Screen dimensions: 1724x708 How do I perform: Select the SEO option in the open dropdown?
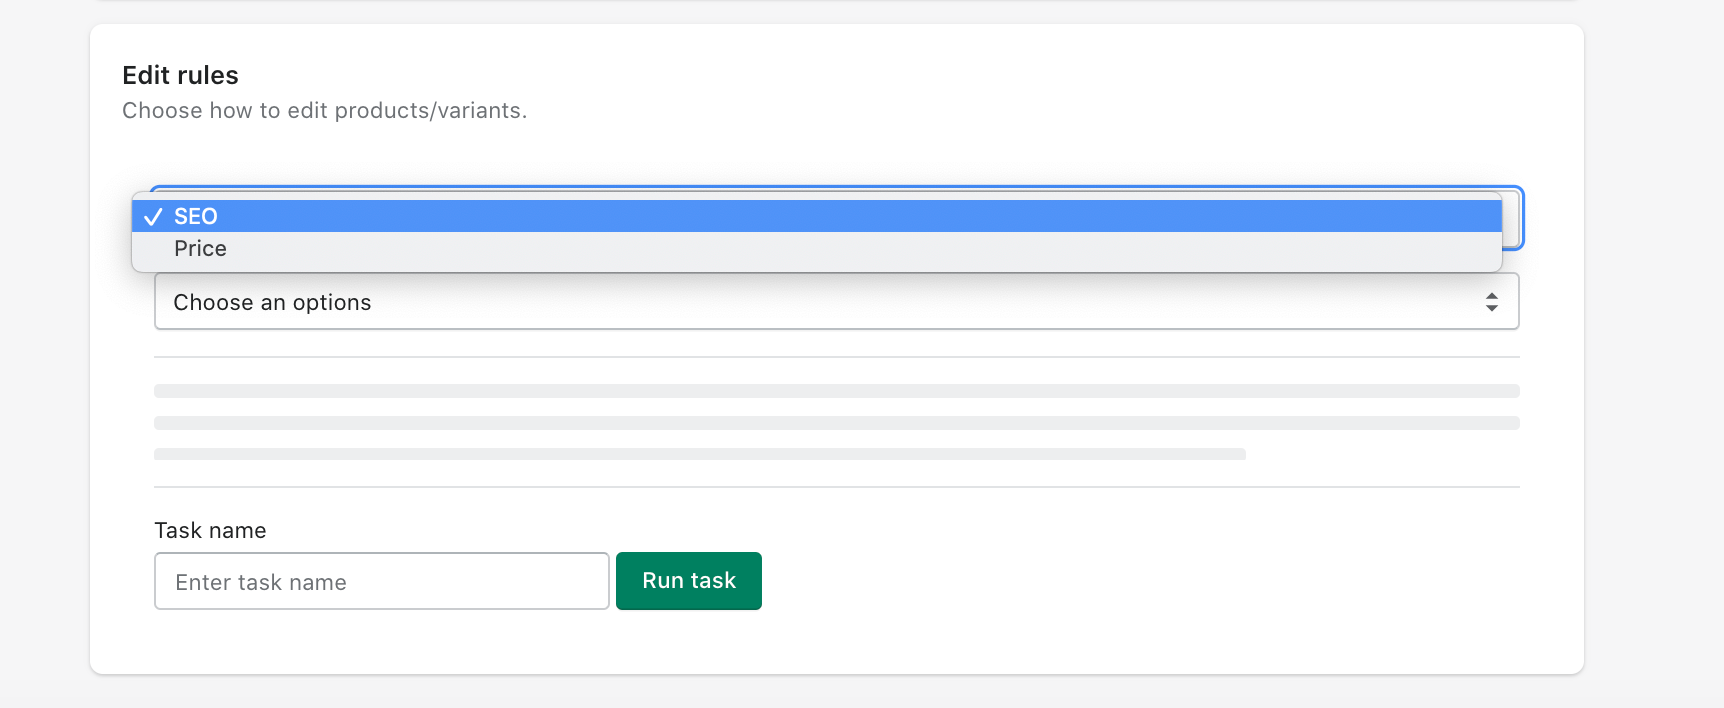coord(197,216)
